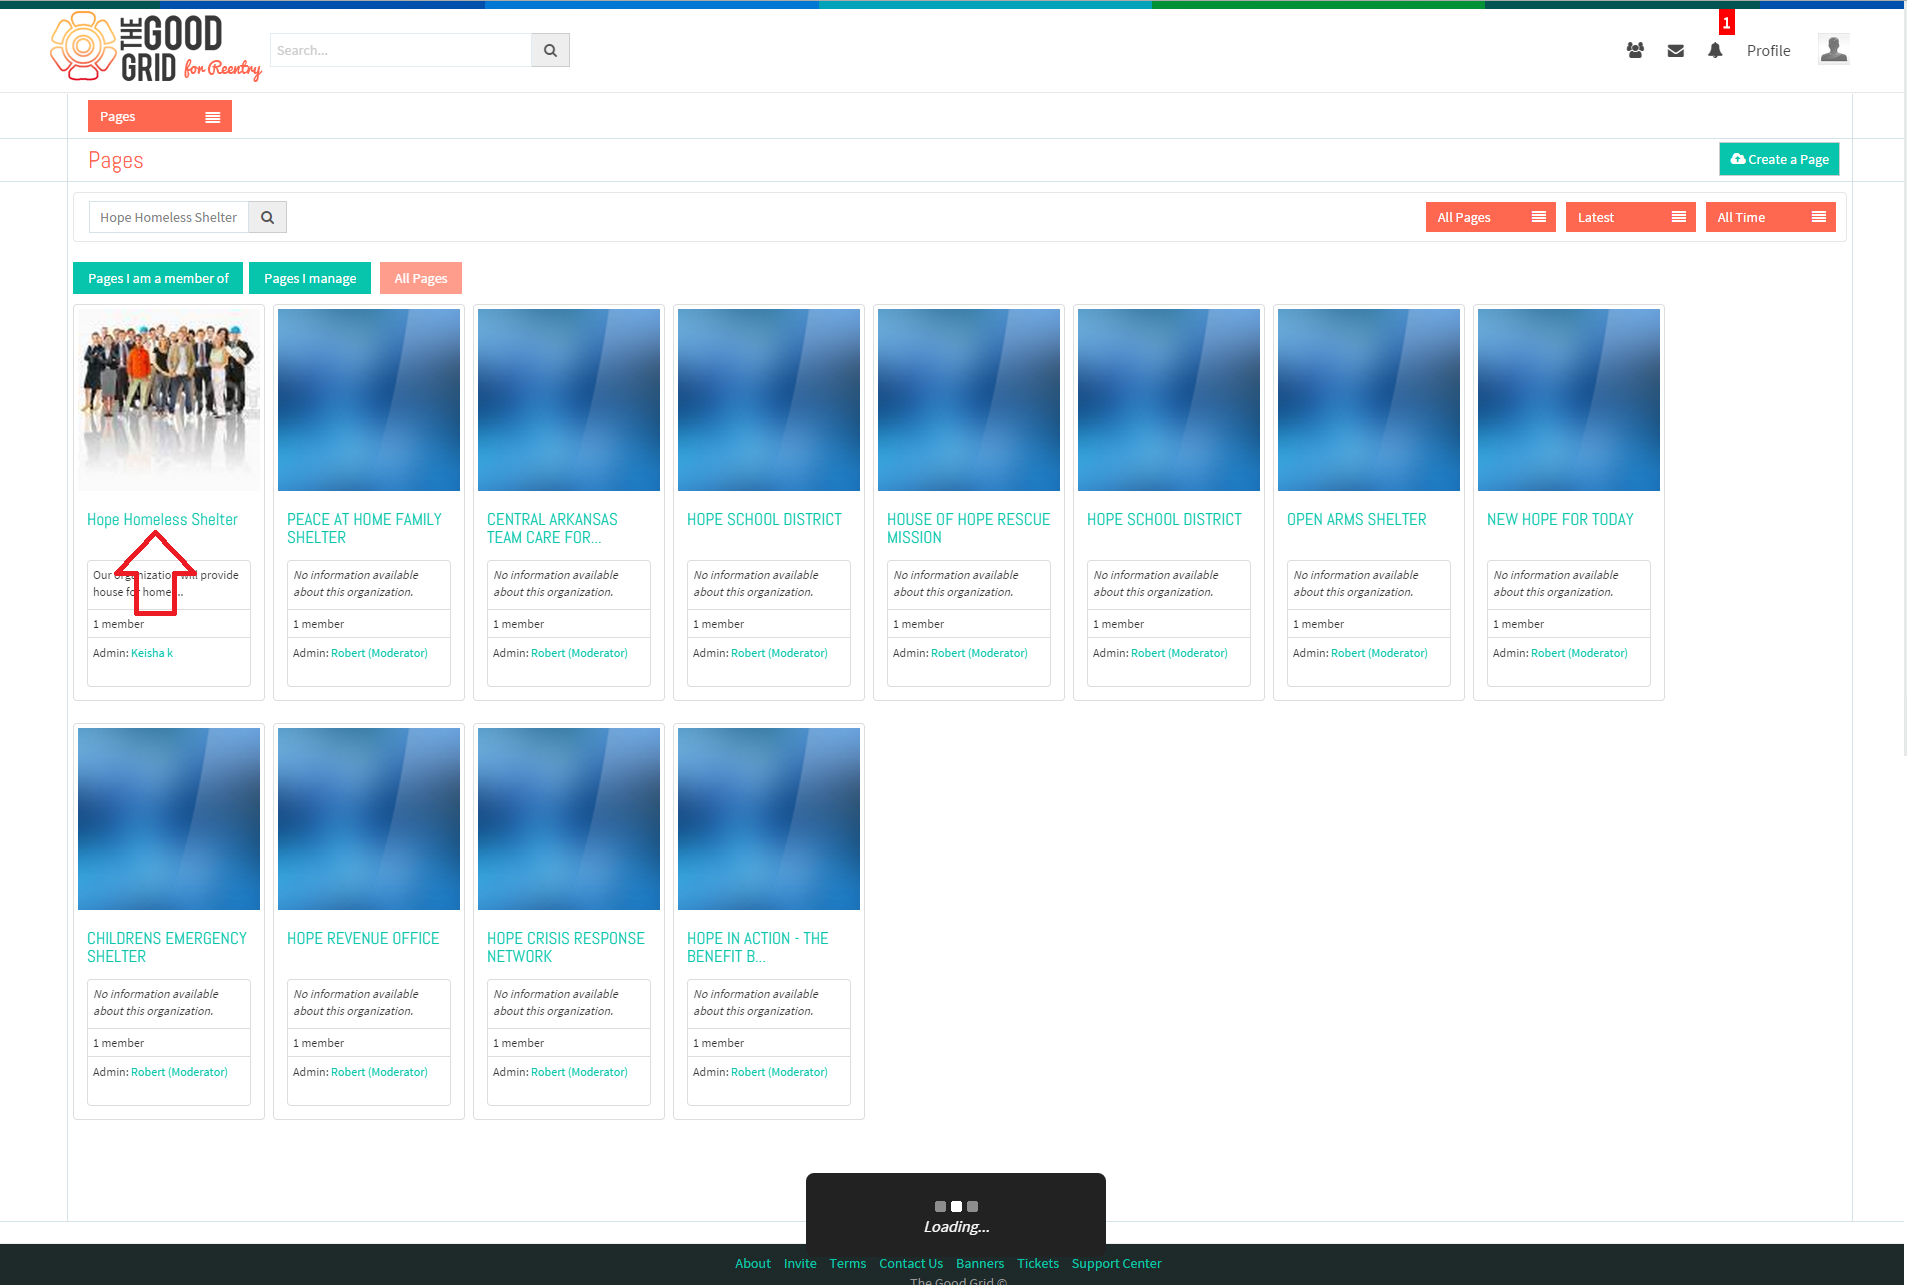Click the Pages search magnifier button
1907x1285 pixels.
click(267, 217)
